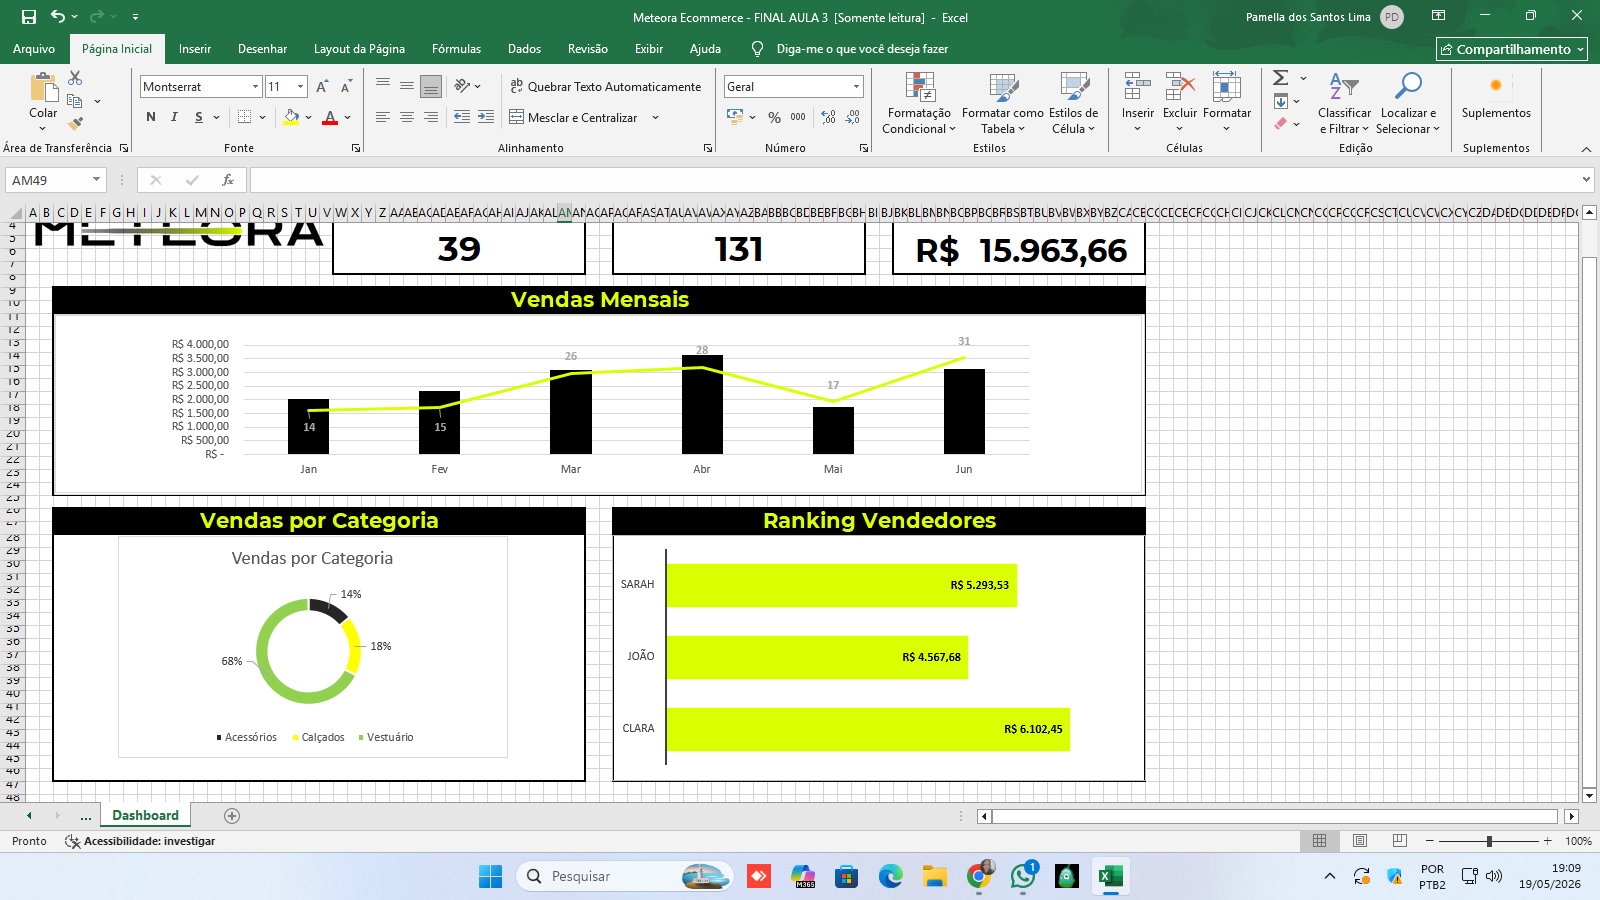The width and height of the screenshot is (1600, 900).
Task: Switch to Page Layout view
Action: [x=1360, y=841]
